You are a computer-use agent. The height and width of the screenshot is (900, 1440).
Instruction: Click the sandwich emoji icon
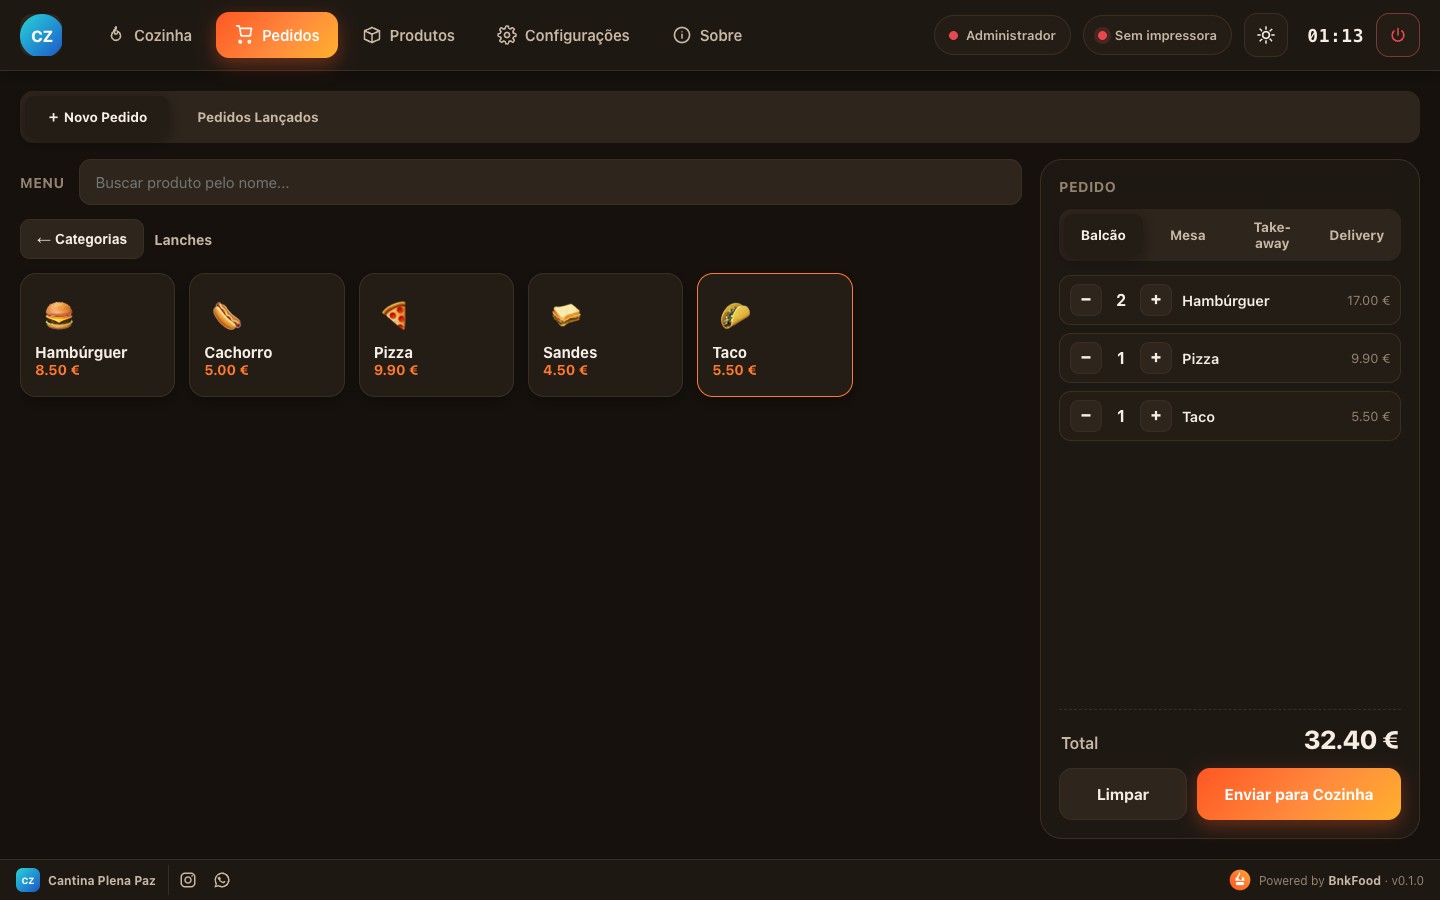click(x=566, y=316)
